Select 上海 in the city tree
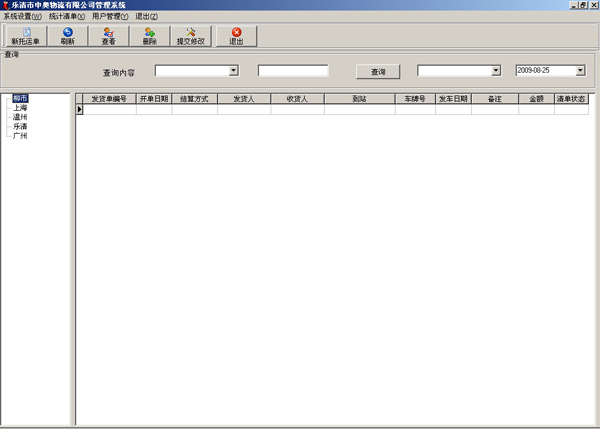Screen dimensions: 600x429 click(20, 108)
